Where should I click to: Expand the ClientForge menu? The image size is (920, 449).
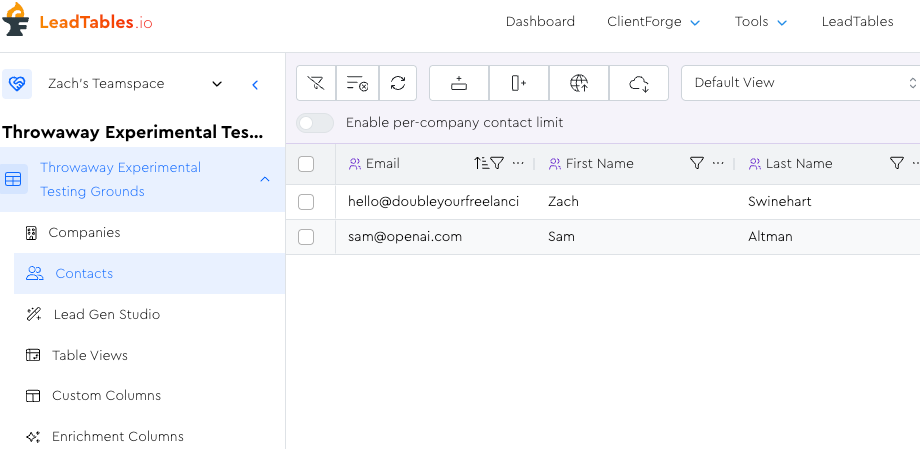coord(653,22)
